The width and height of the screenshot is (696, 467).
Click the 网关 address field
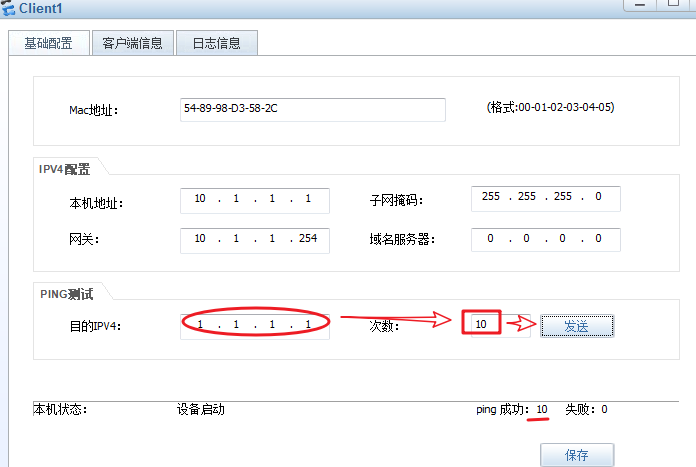[x=255, y=240]
